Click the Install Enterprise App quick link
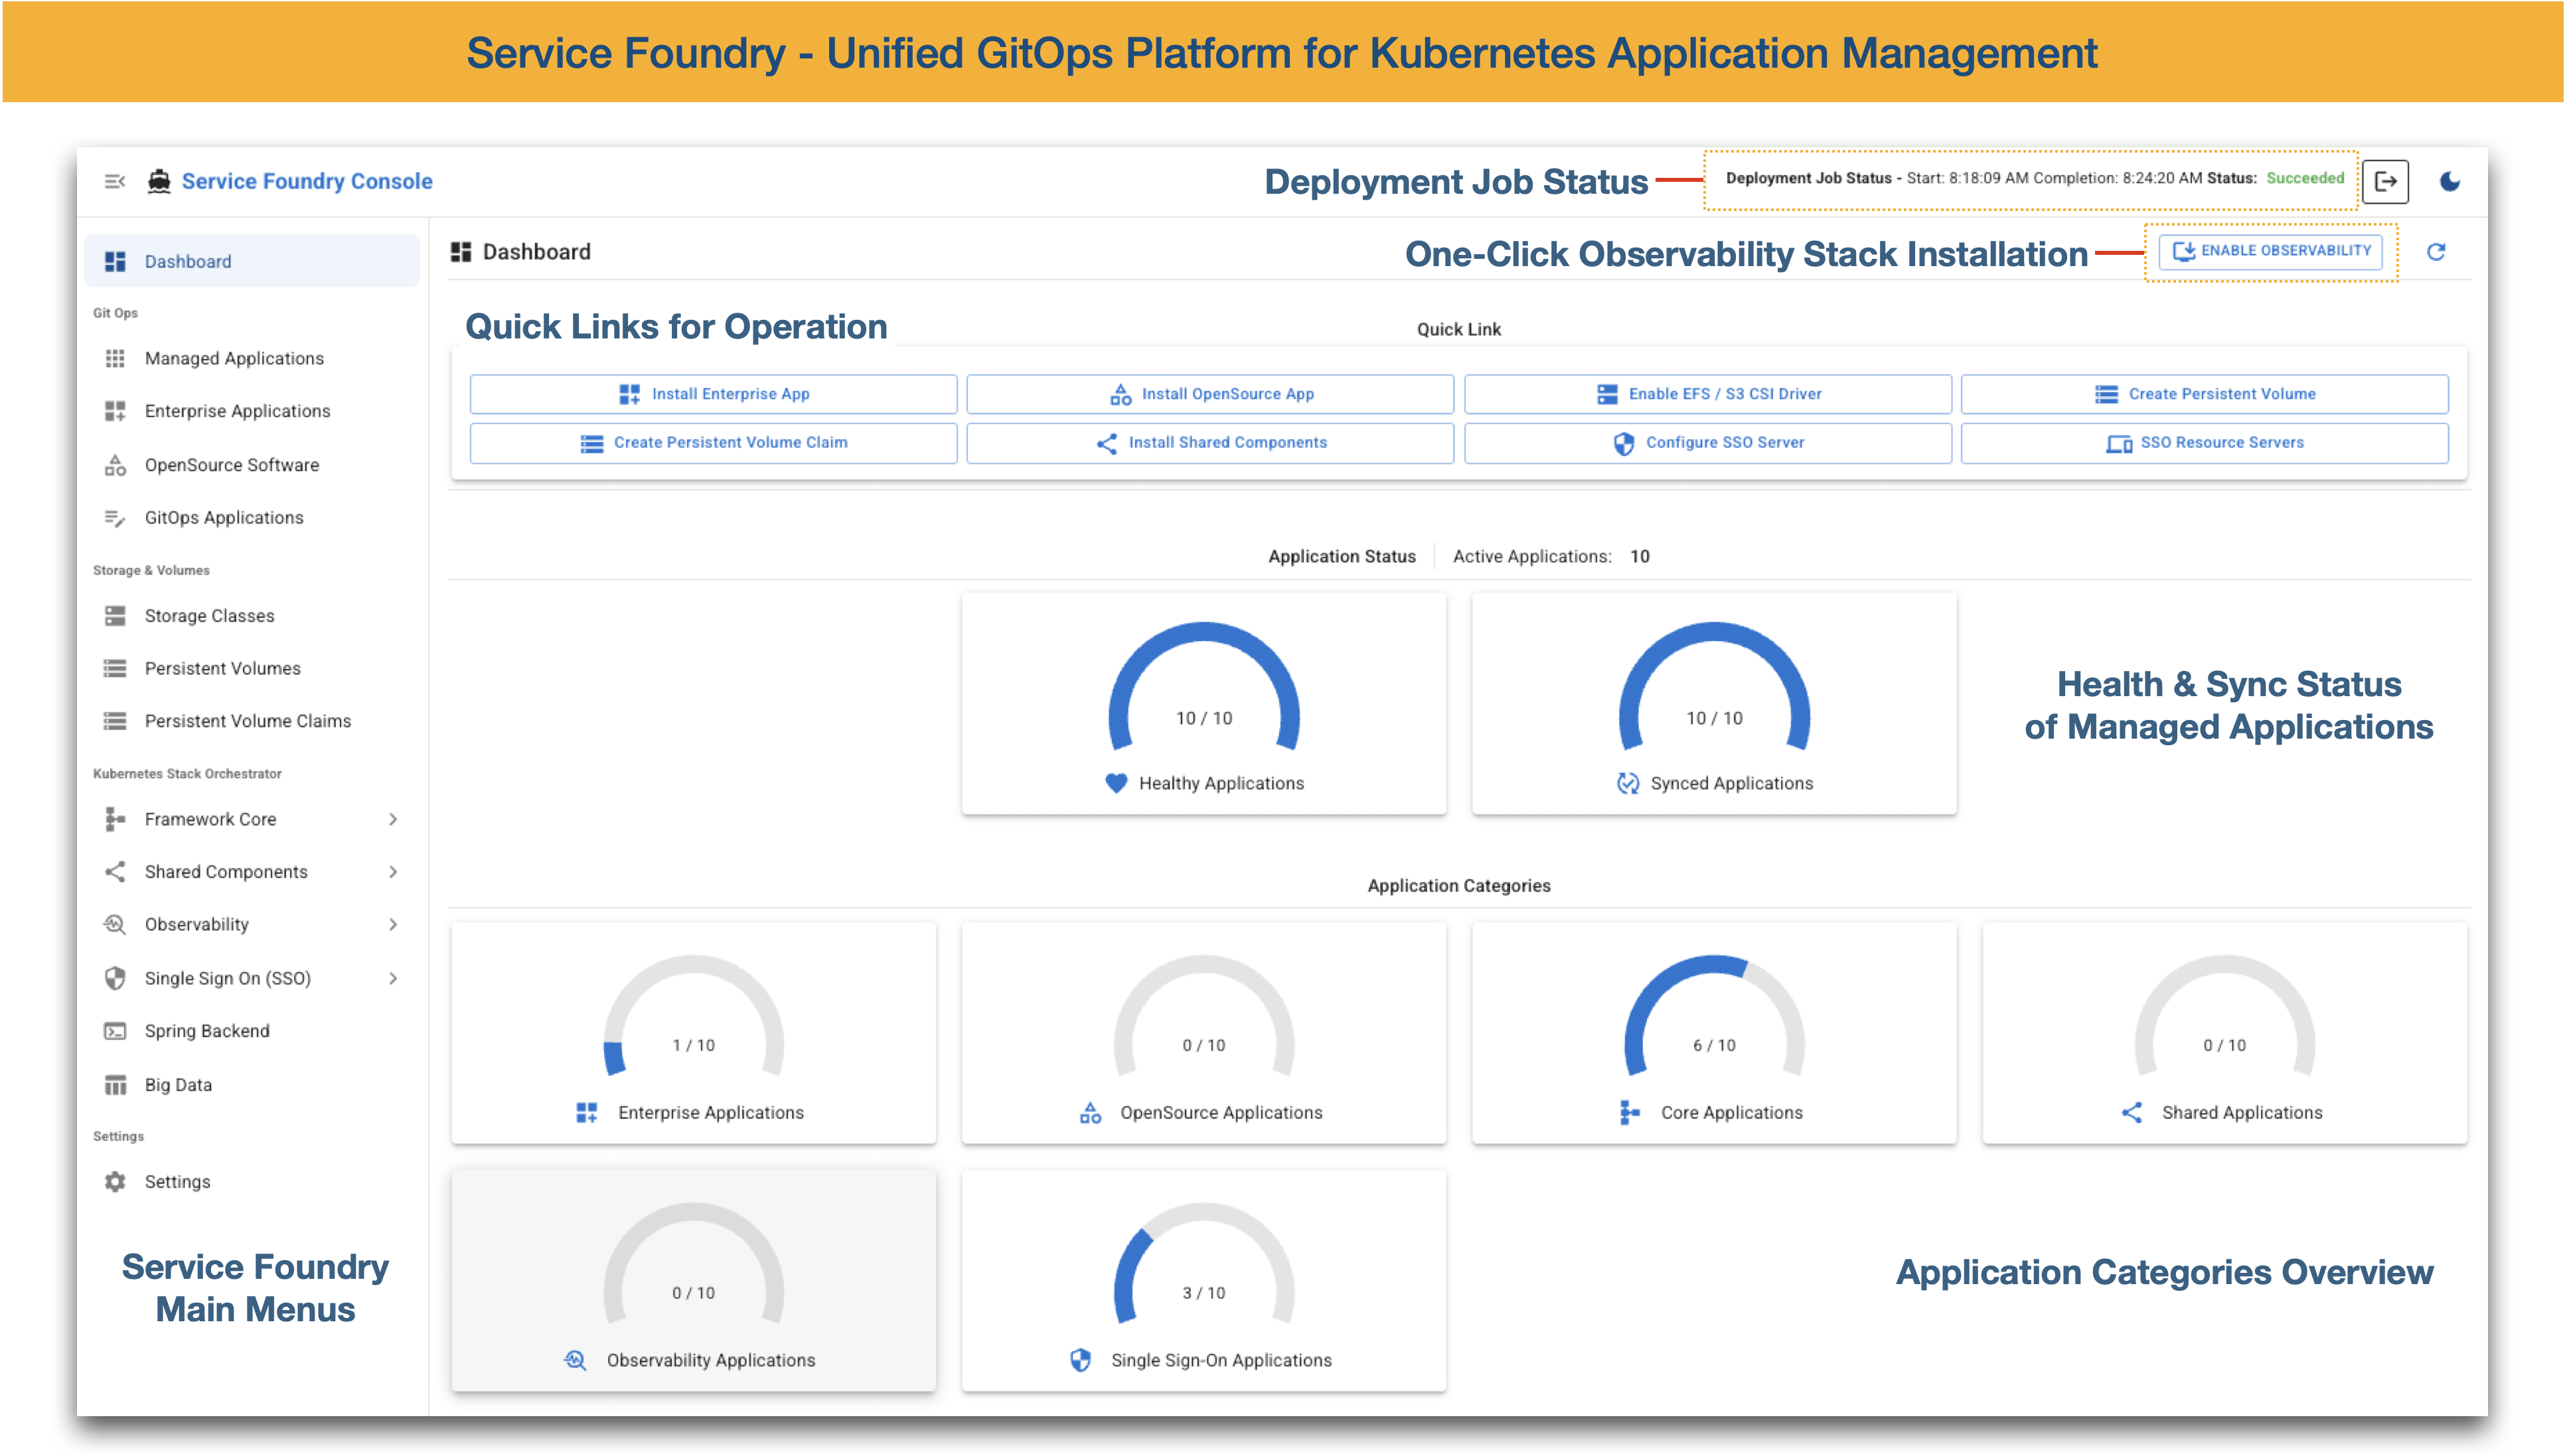The height and width of the screenshot is (1456, 2565). (x=712, y=393)
